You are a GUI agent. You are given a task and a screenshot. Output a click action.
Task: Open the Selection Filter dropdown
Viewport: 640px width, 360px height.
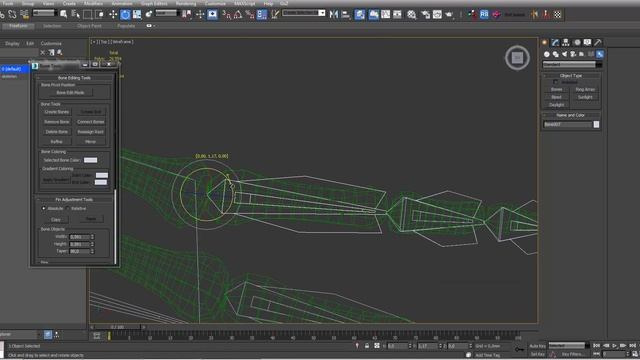pos(44,13)
